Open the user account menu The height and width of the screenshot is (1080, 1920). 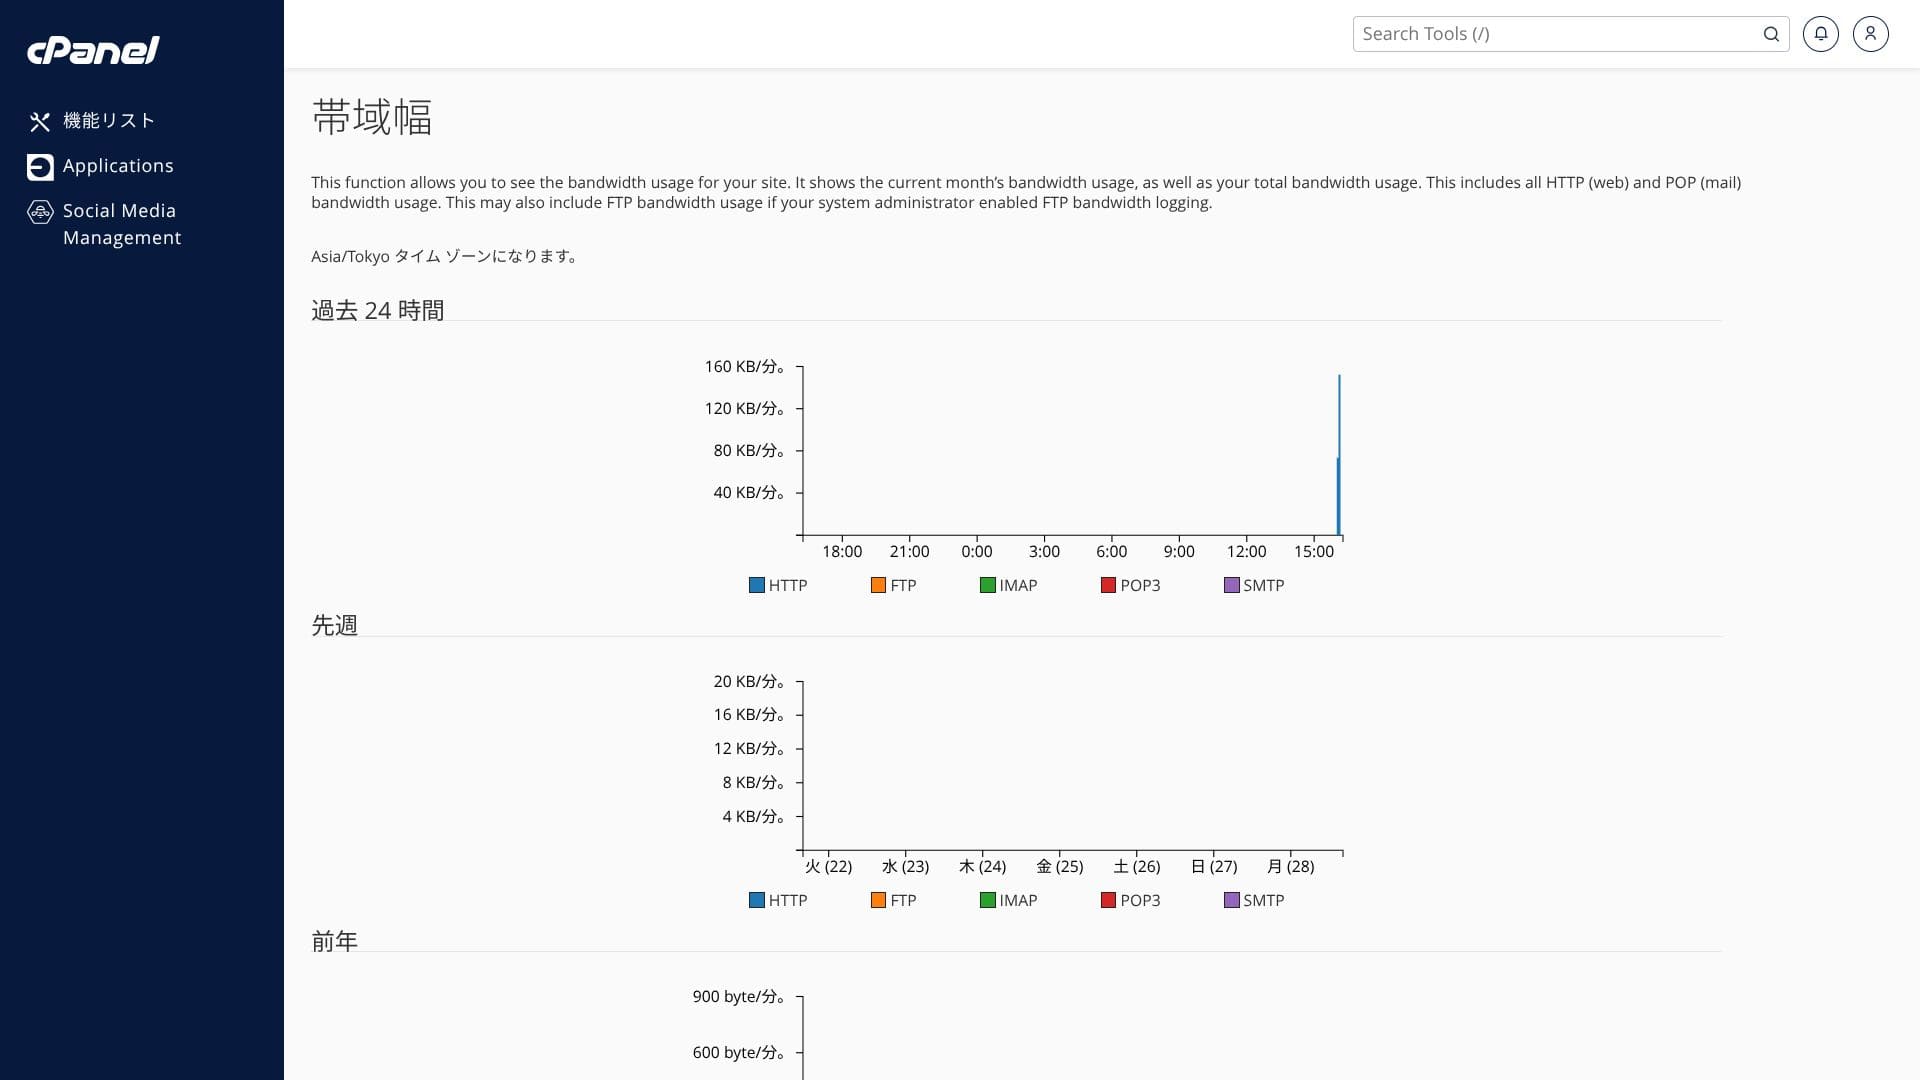(x=1870, y=34)
